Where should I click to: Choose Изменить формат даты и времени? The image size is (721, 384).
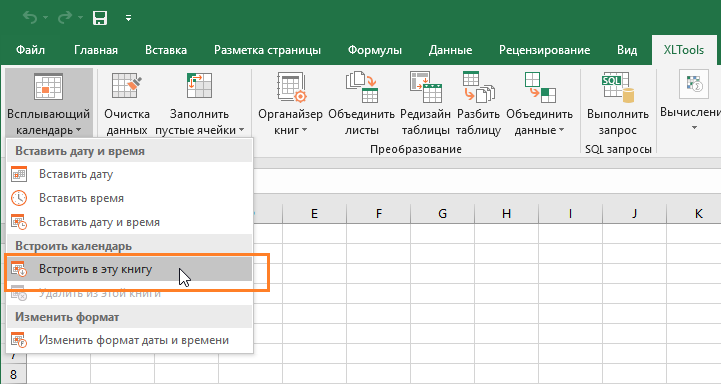(x=129, y=340)
